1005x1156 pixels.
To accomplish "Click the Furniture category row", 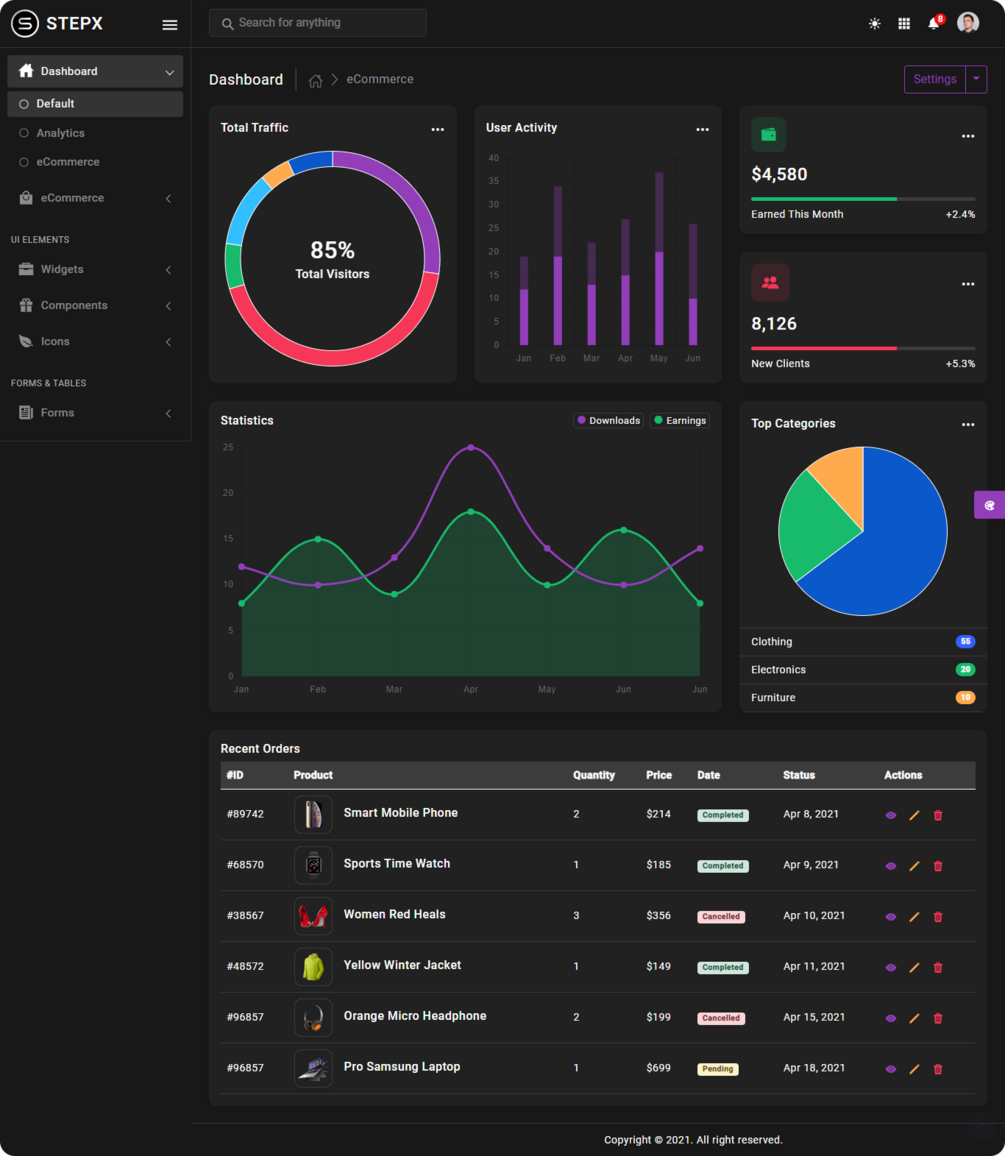I will coord(863,697).
